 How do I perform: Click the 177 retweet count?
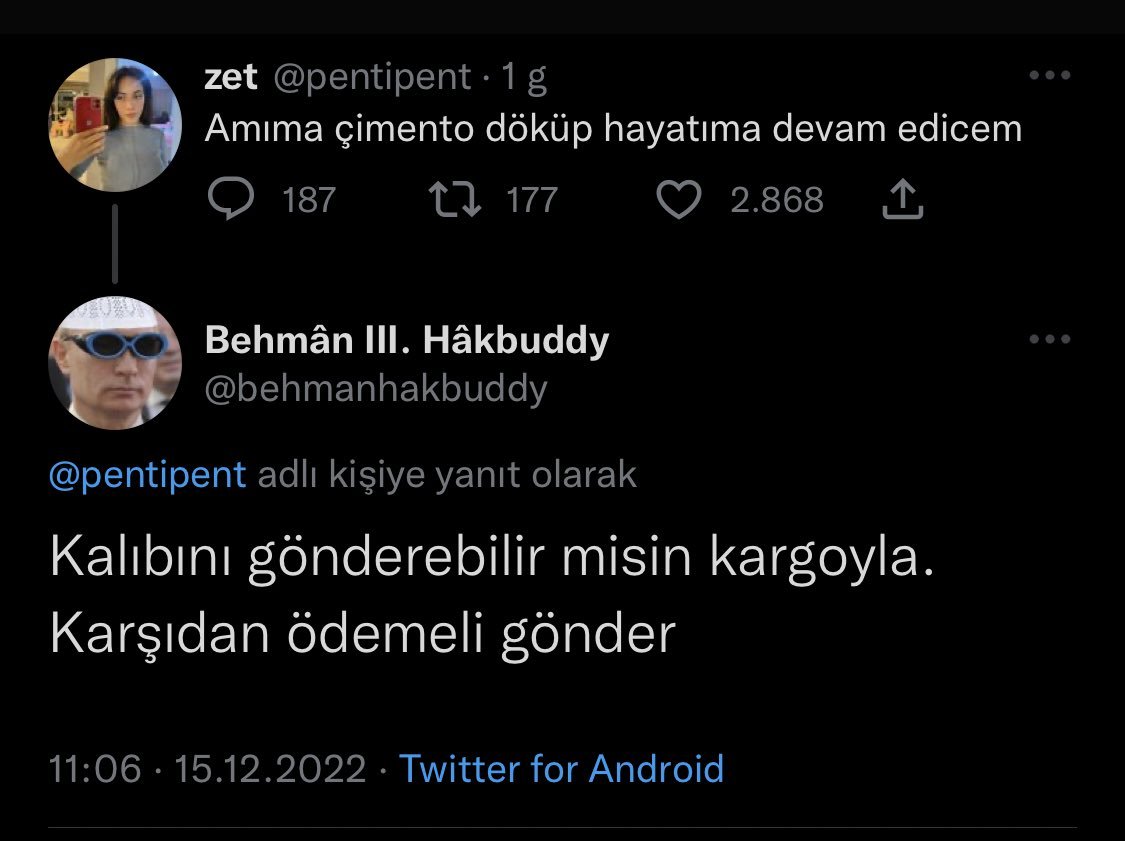(x=531, y=200)
